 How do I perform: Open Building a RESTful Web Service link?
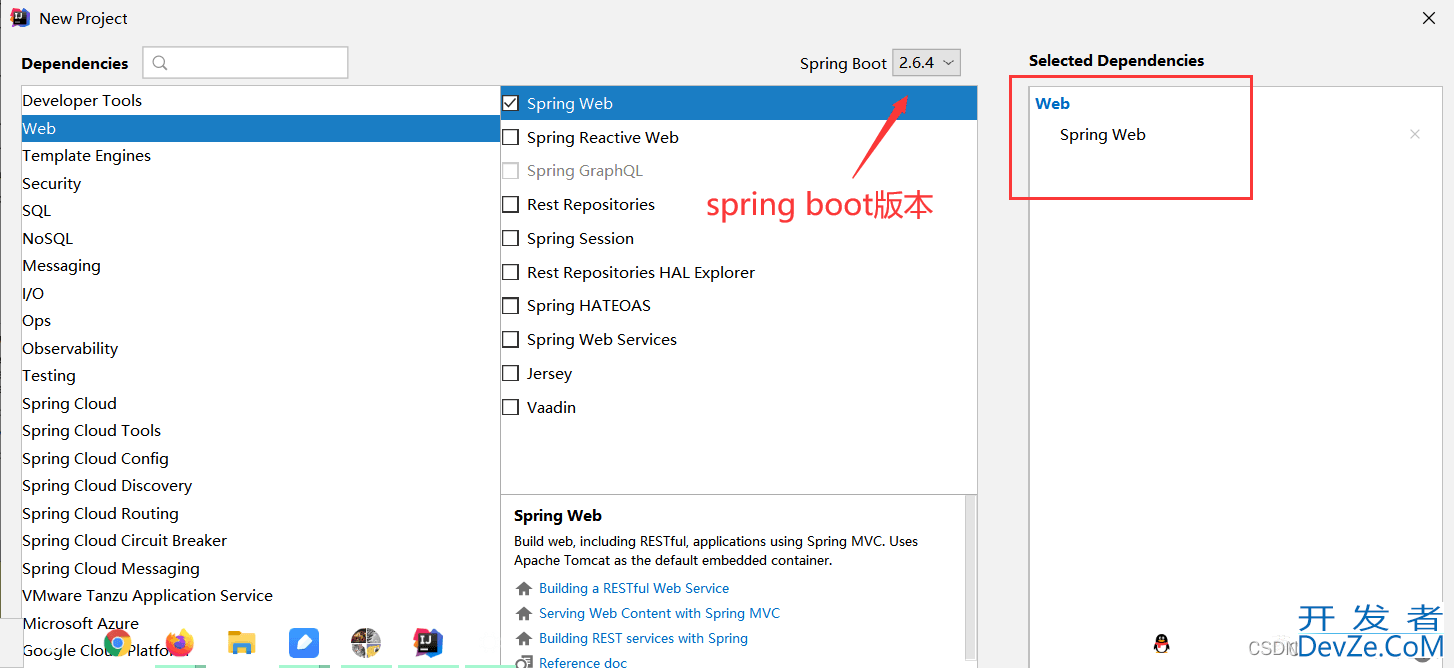634,588
